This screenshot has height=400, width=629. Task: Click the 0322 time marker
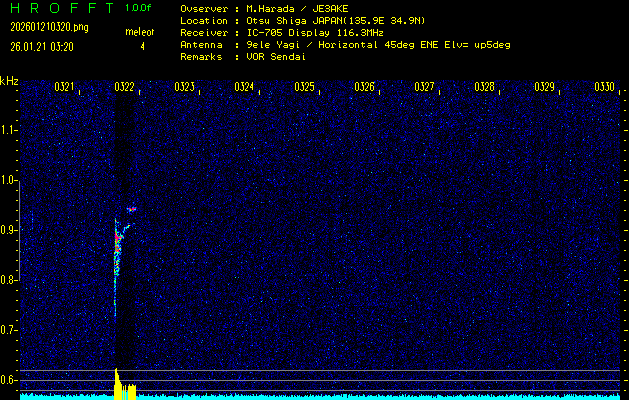pyautogui.click(x=124, y=88)
